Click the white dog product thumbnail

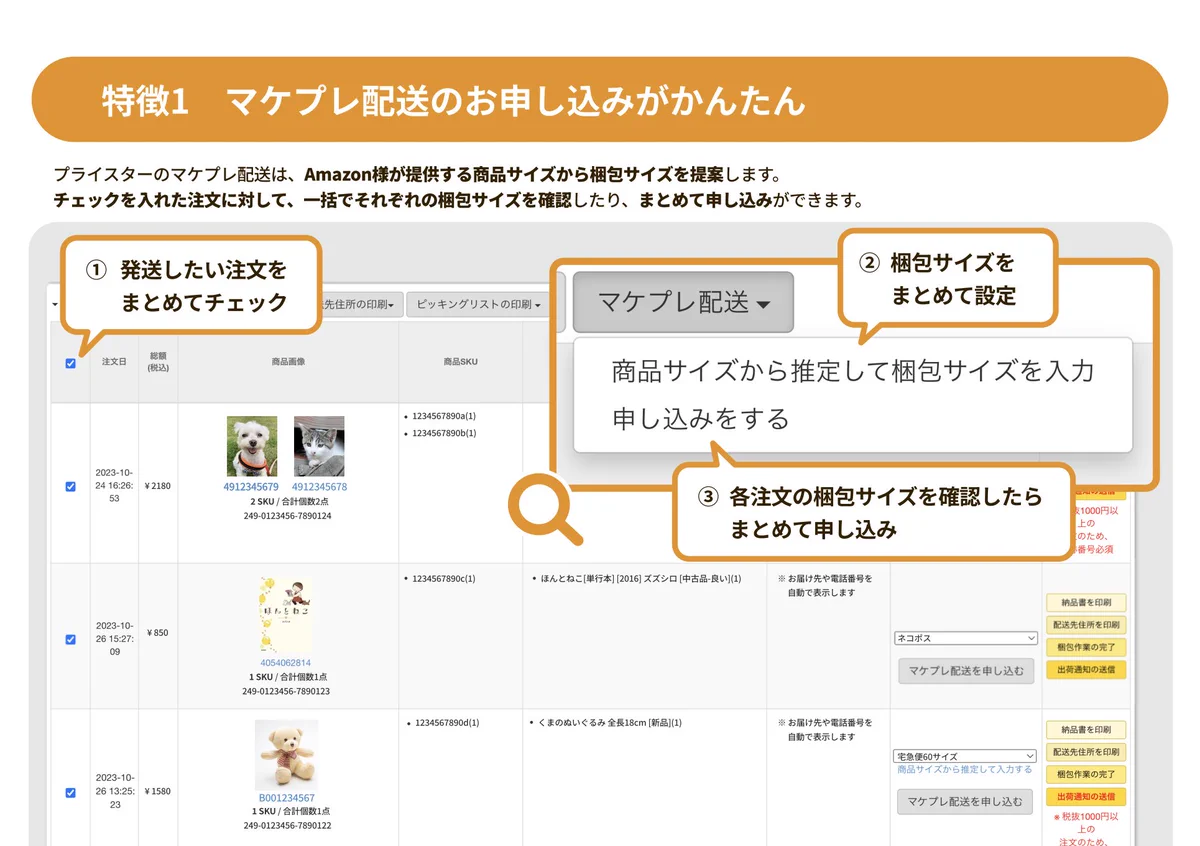coord(252,446)
